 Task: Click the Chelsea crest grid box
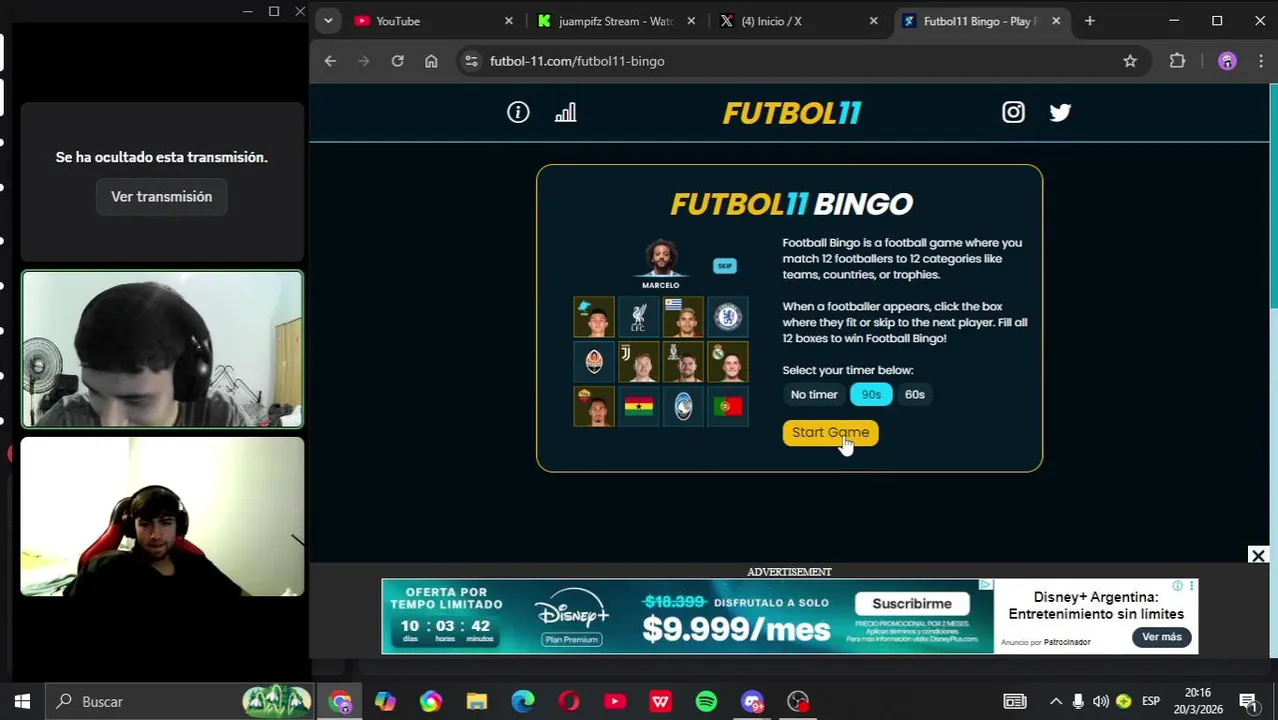point(728,317)
